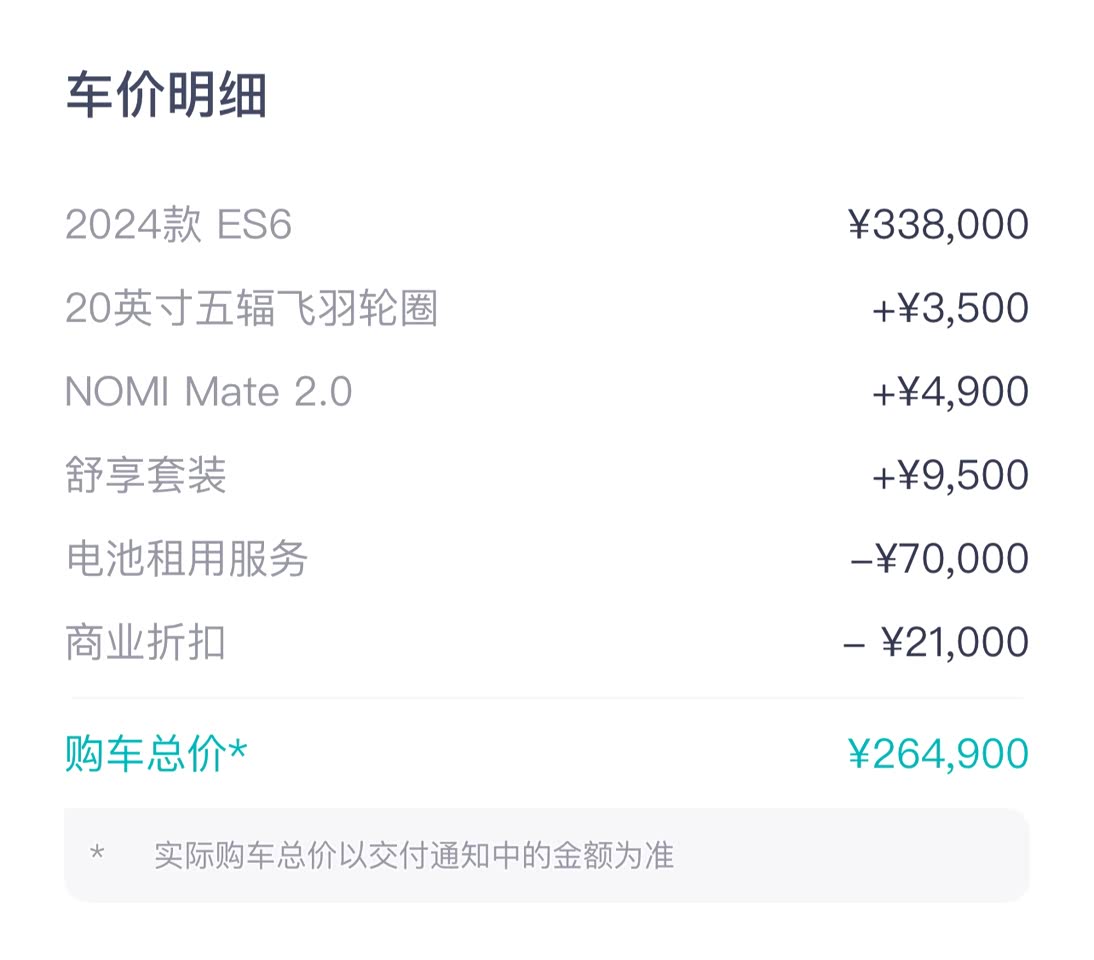Click the asterisk in the gray note box
The height and width of the screenshot is (960, 1094).
(97, 854)
